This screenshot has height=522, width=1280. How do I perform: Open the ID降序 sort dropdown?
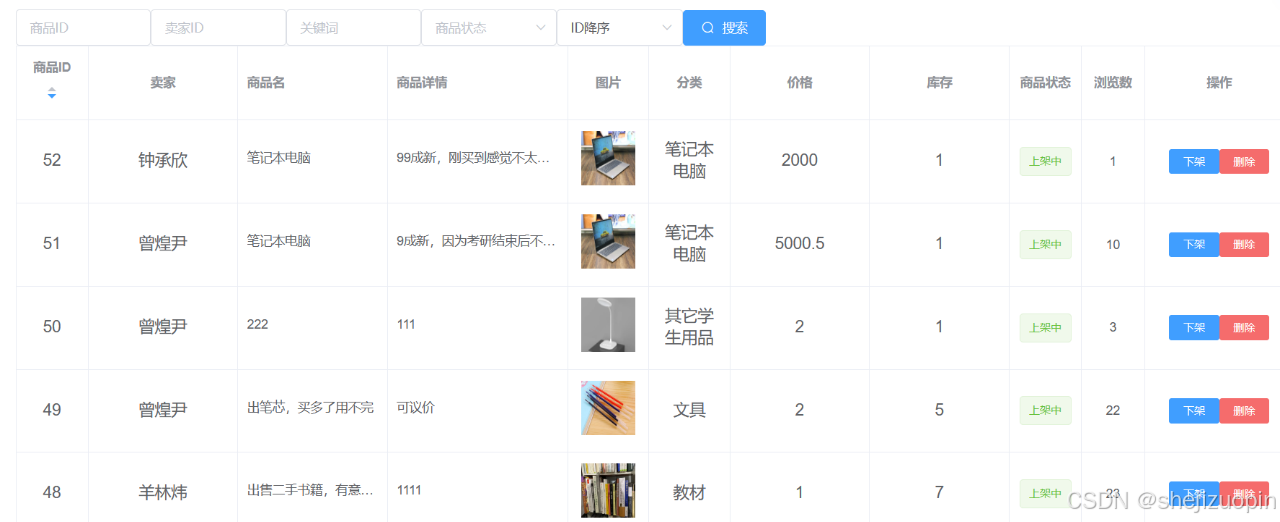point(619,28)
